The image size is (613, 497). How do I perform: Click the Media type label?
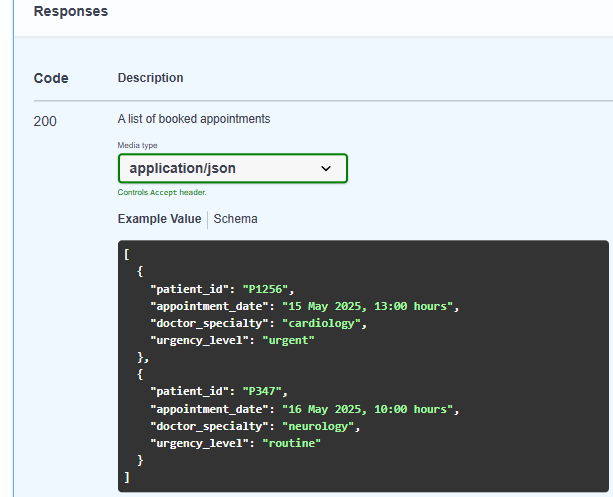pos(137,145)
